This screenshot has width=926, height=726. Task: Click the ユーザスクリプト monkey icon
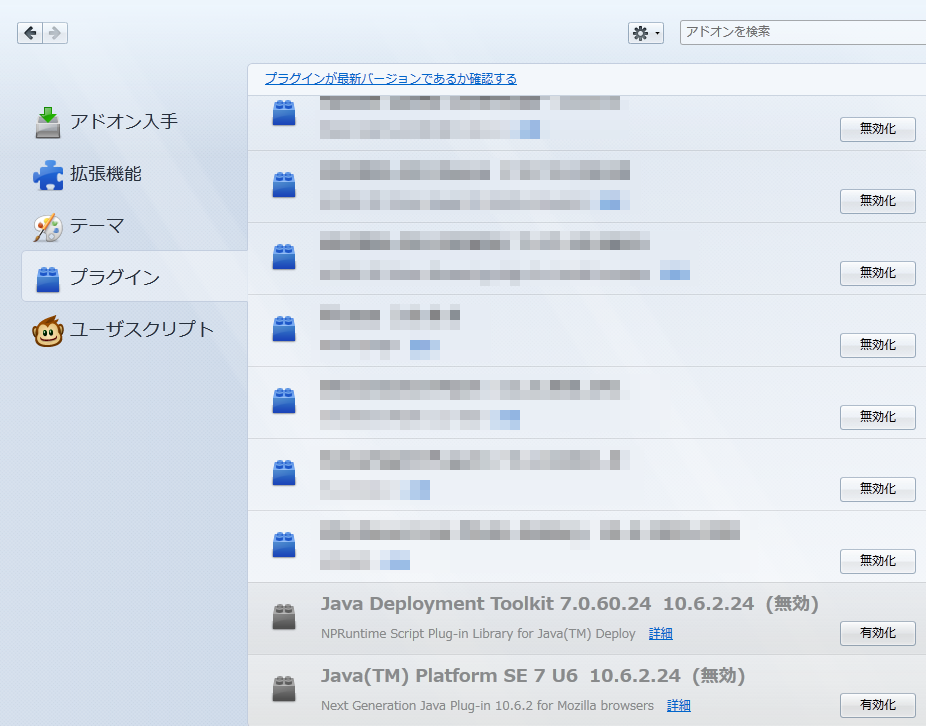[48, 331]
